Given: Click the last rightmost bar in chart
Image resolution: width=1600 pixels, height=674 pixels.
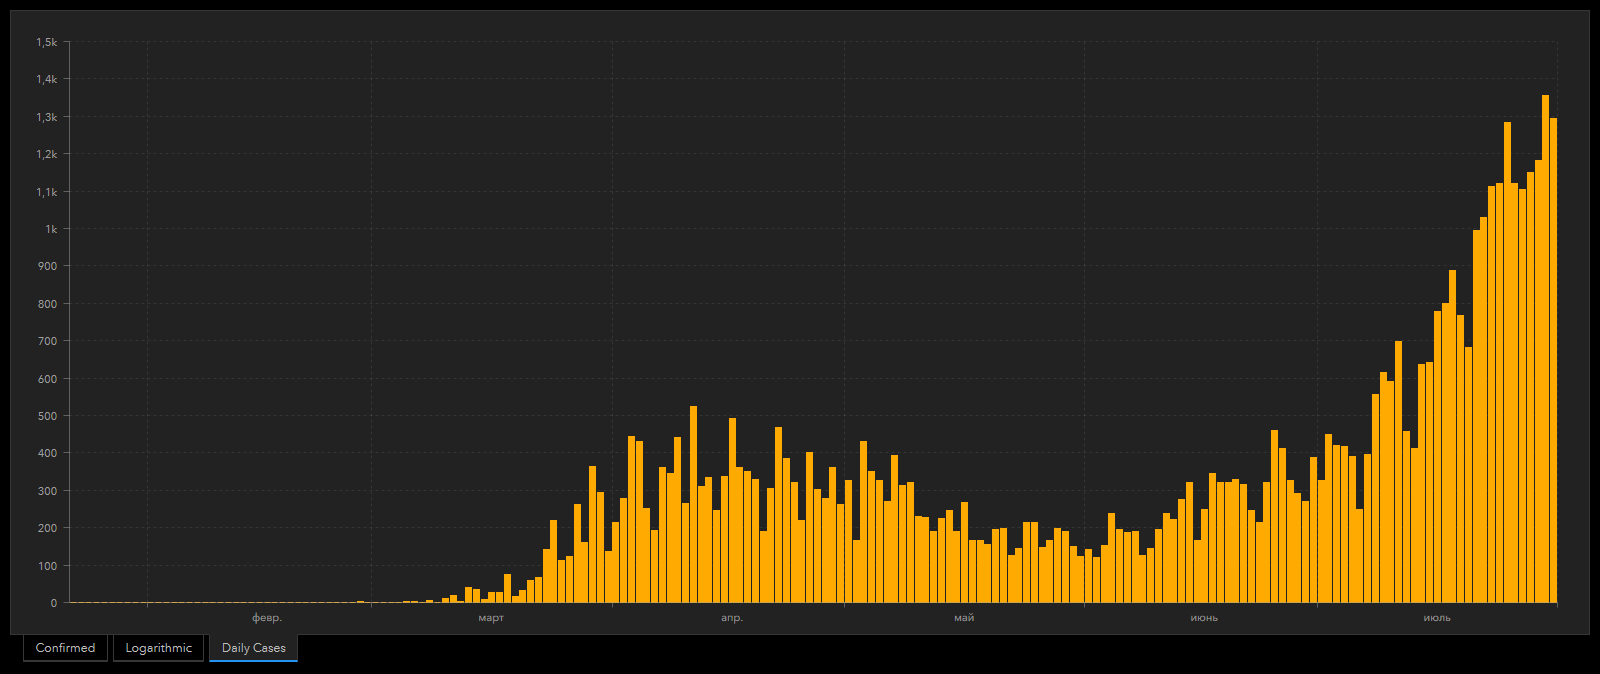Looking at the screenshot, I should [x=1553, y=360].
